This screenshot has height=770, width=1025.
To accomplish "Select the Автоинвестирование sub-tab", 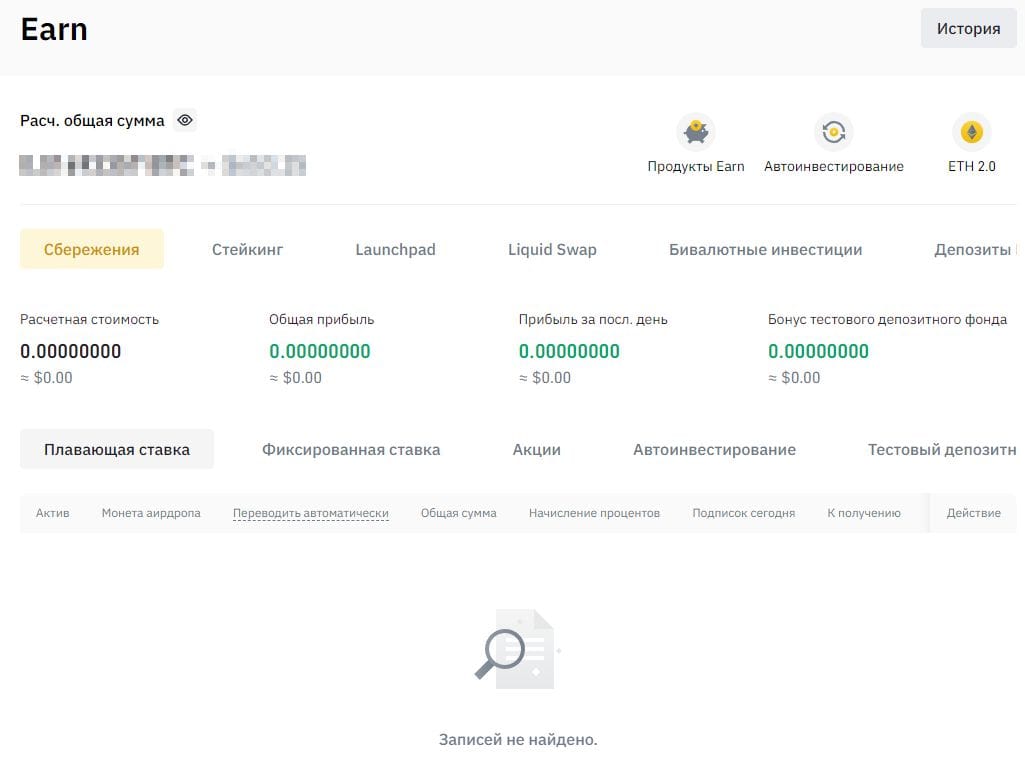I will [714, 450].
